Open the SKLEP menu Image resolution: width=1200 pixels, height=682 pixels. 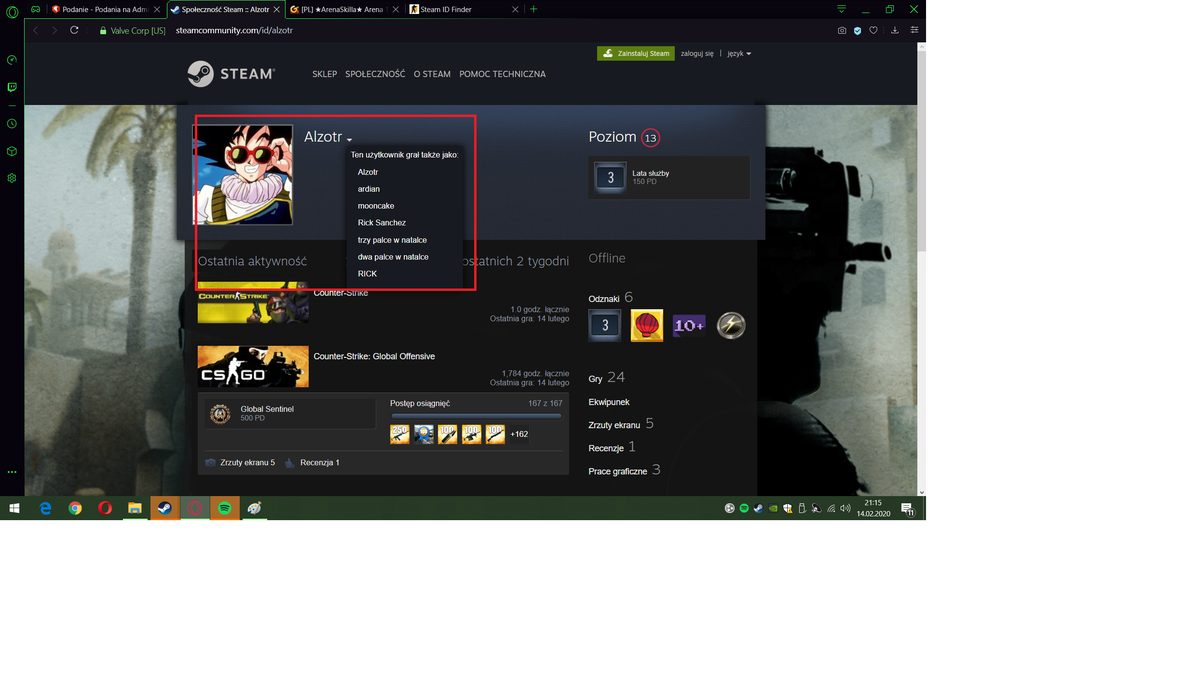pos(324,74)
